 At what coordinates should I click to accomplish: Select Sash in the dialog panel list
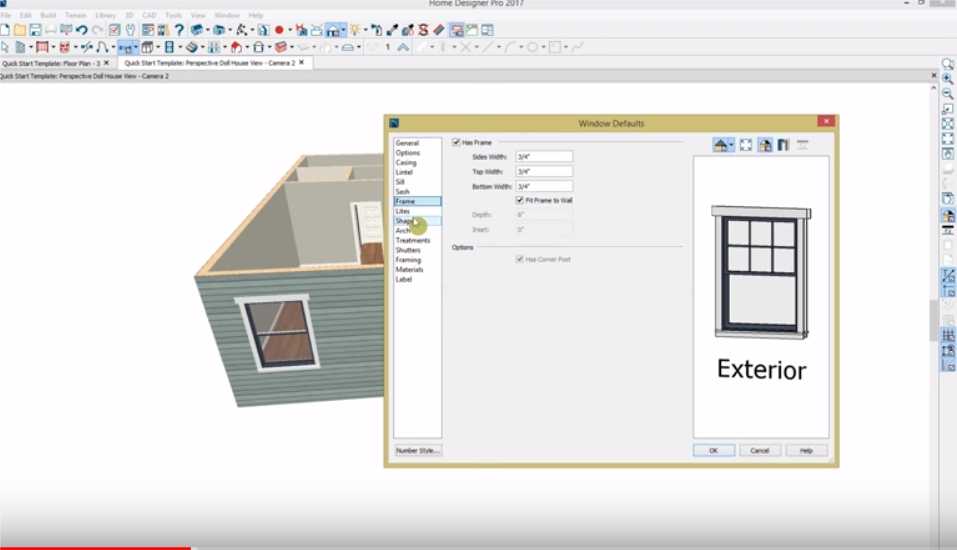pos(402,192)
